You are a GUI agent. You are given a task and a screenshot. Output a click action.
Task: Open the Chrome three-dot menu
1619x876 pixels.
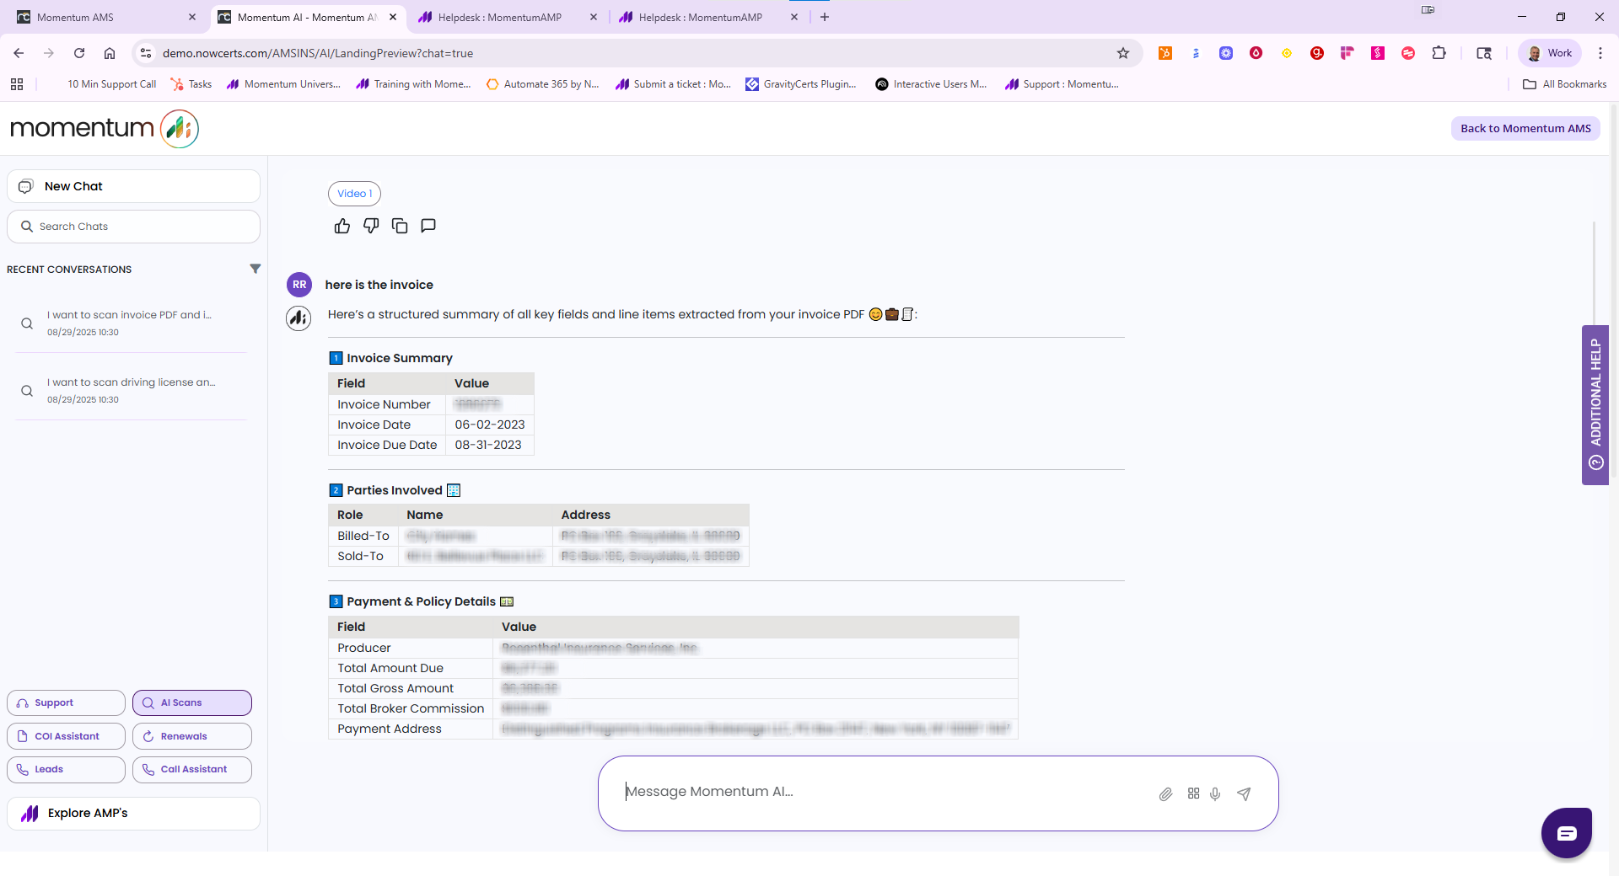tap(1600, 53)
